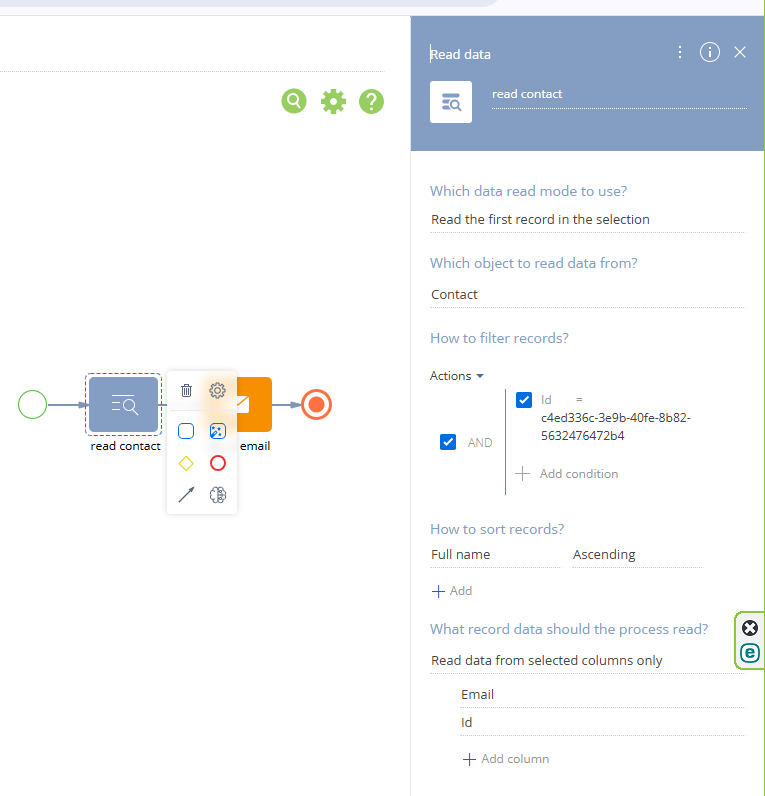
Task: Uncheck the Id filter condition checkbox
Action: click(x=524, y=400)
